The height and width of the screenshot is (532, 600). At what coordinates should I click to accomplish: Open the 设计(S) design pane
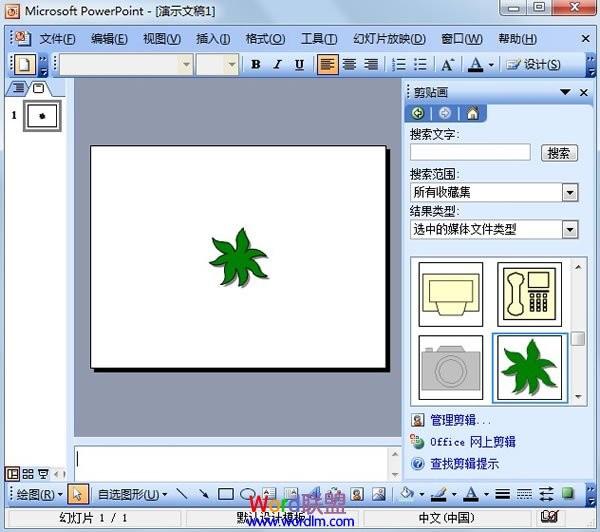(533, 64)
